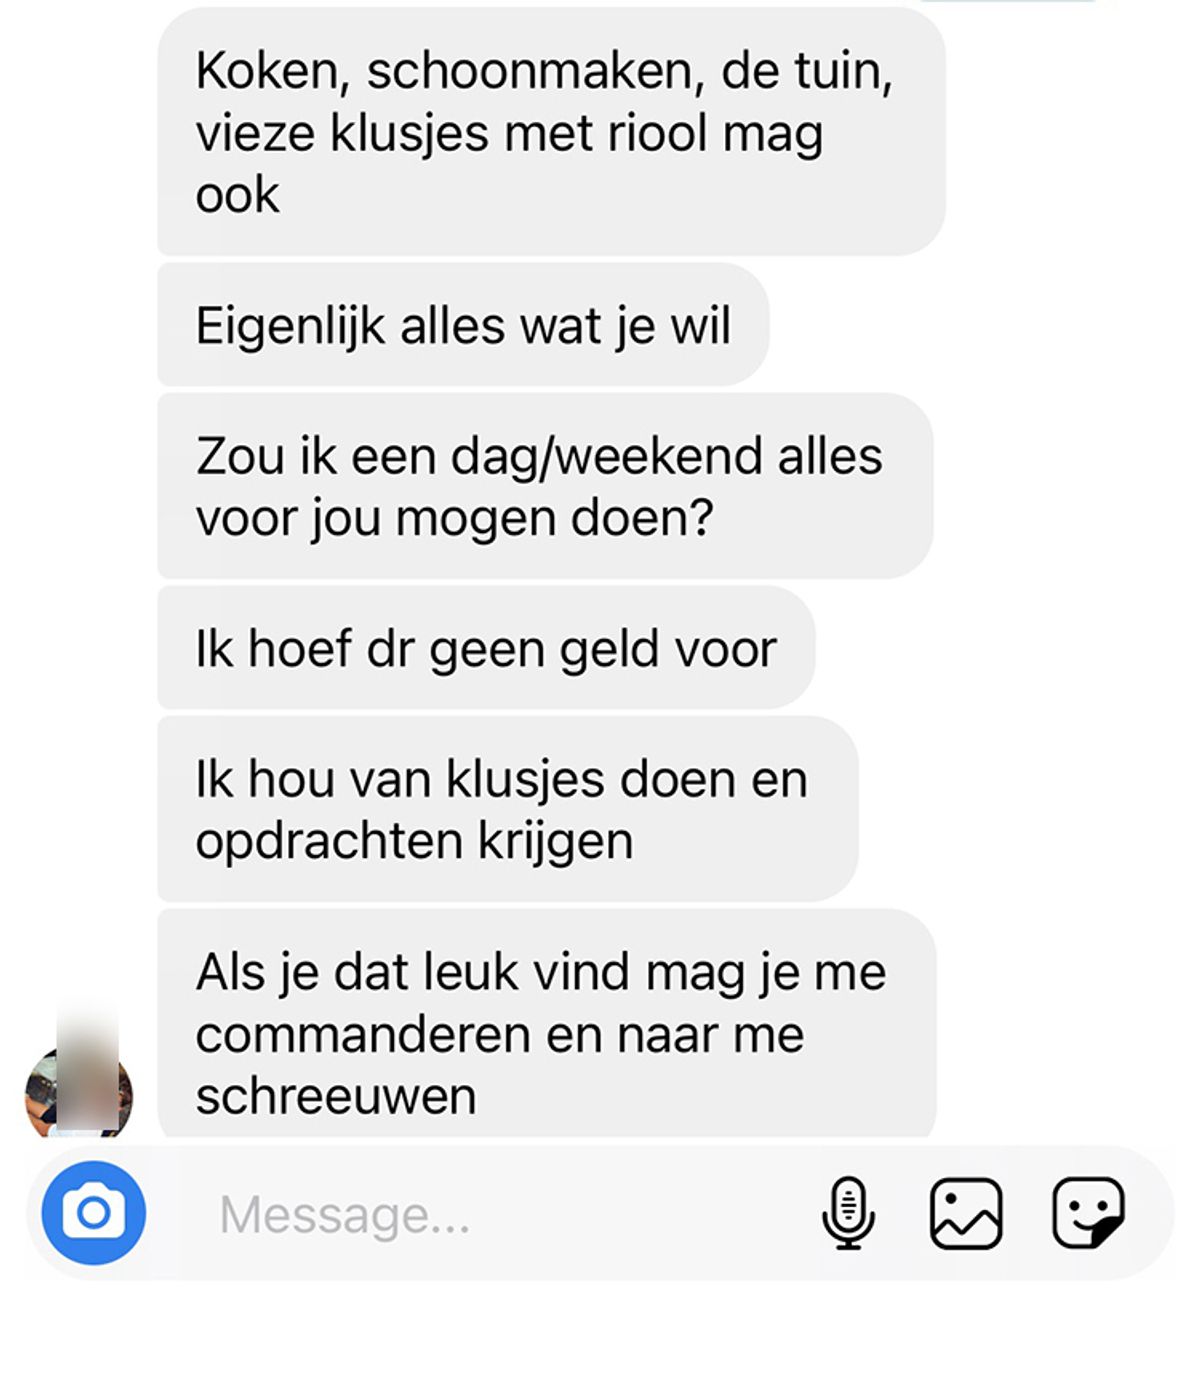Select the 'Eigenlijk alles wat je wil' message
Image resolution: width=1200 pixels, height=1392 pixels.
463,325
